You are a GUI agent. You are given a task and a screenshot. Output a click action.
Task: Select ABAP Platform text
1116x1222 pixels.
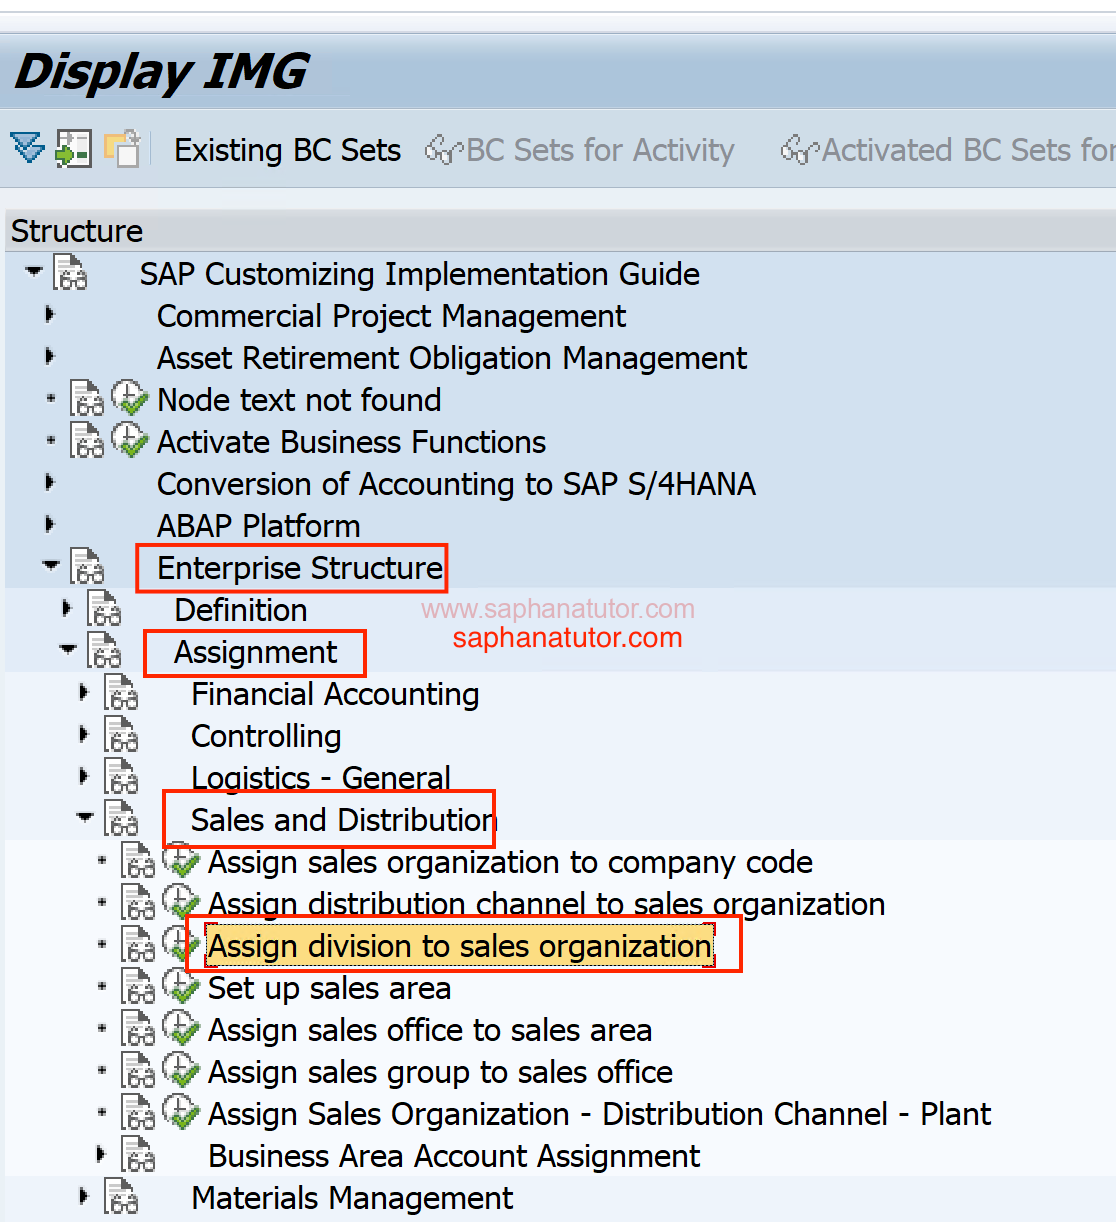[x=259, y=526]
